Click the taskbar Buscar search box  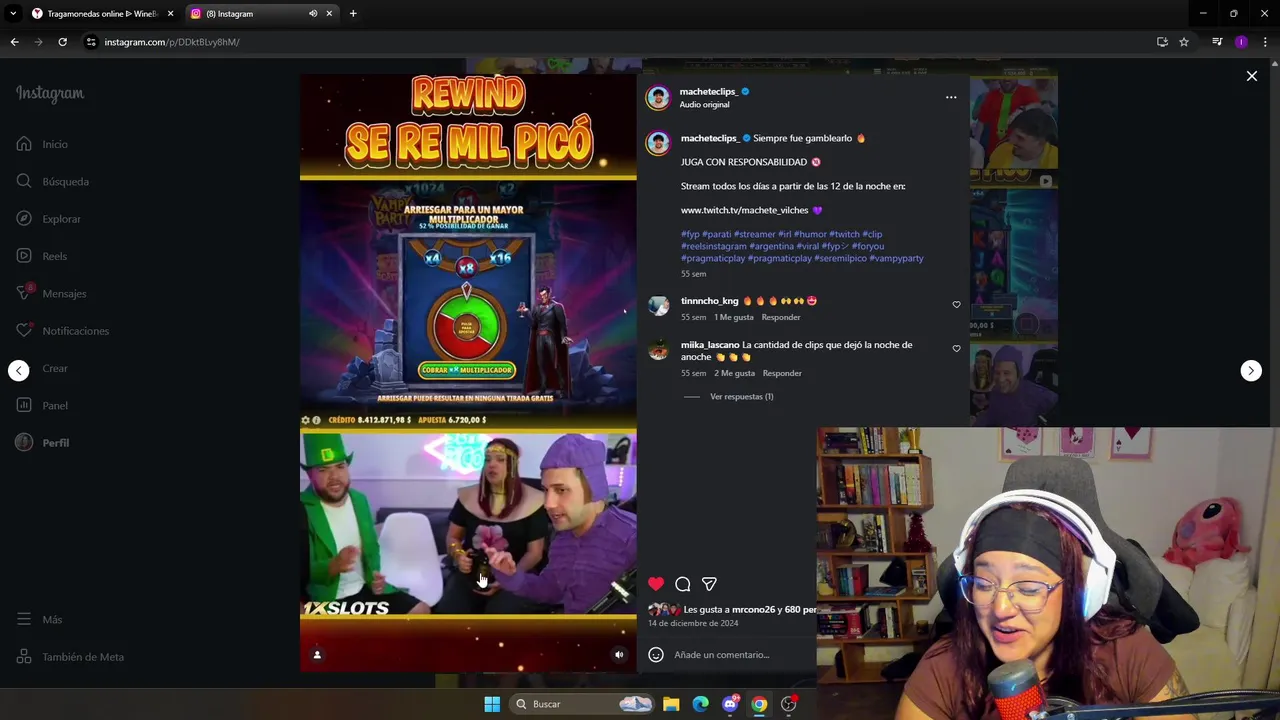[x=583, y=704]
